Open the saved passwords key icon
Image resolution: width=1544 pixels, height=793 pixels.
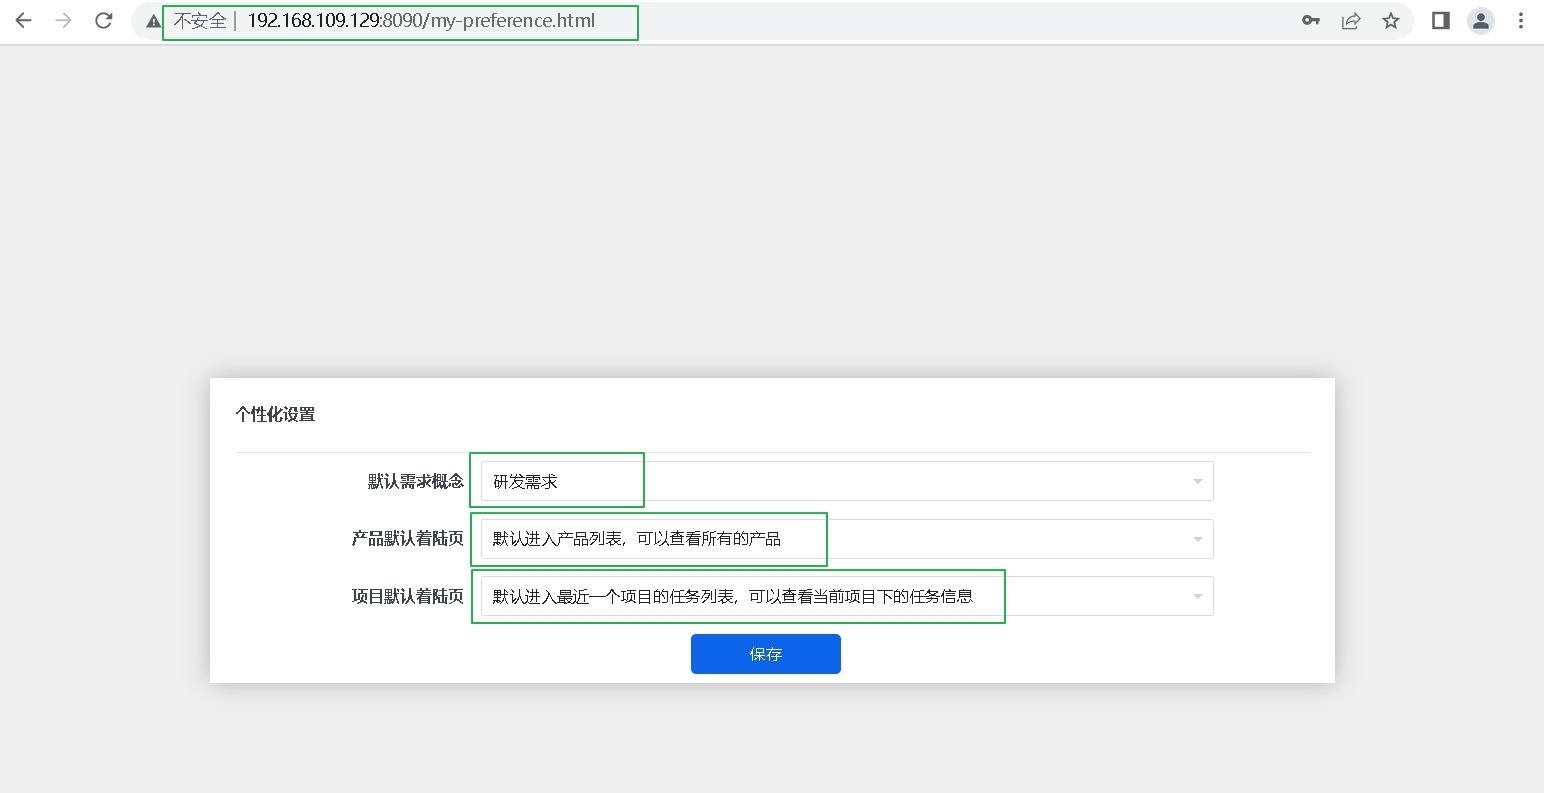tap(1311, 20)
